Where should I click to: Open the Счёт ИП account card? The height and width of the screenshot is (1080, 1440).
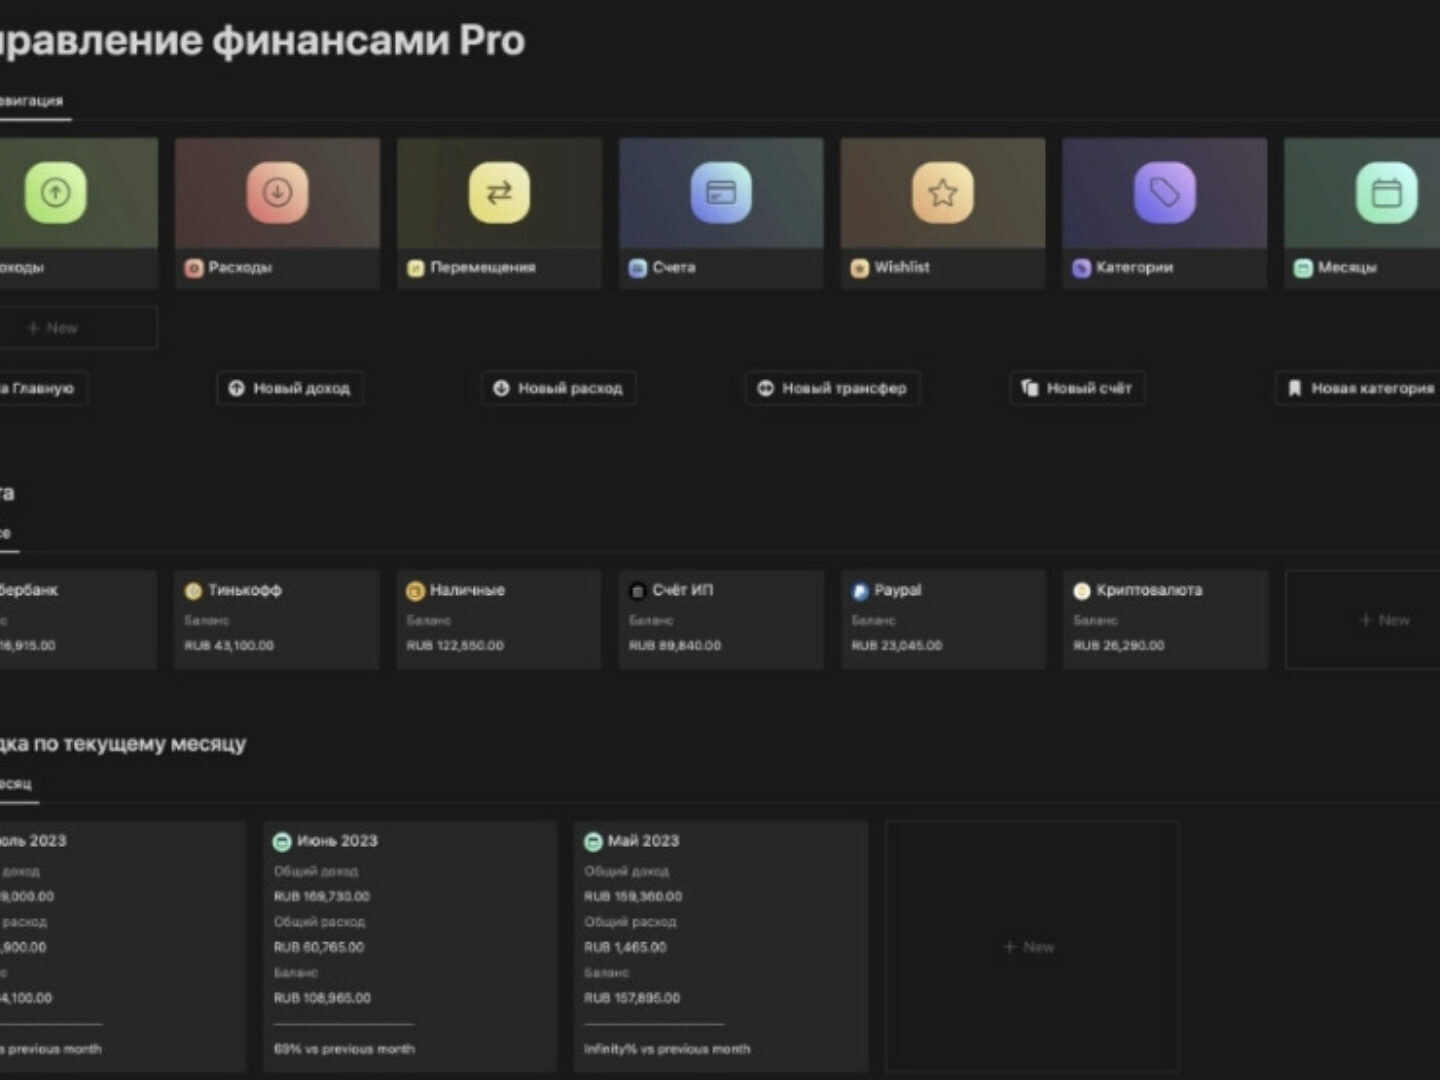(x=721, y=619)
